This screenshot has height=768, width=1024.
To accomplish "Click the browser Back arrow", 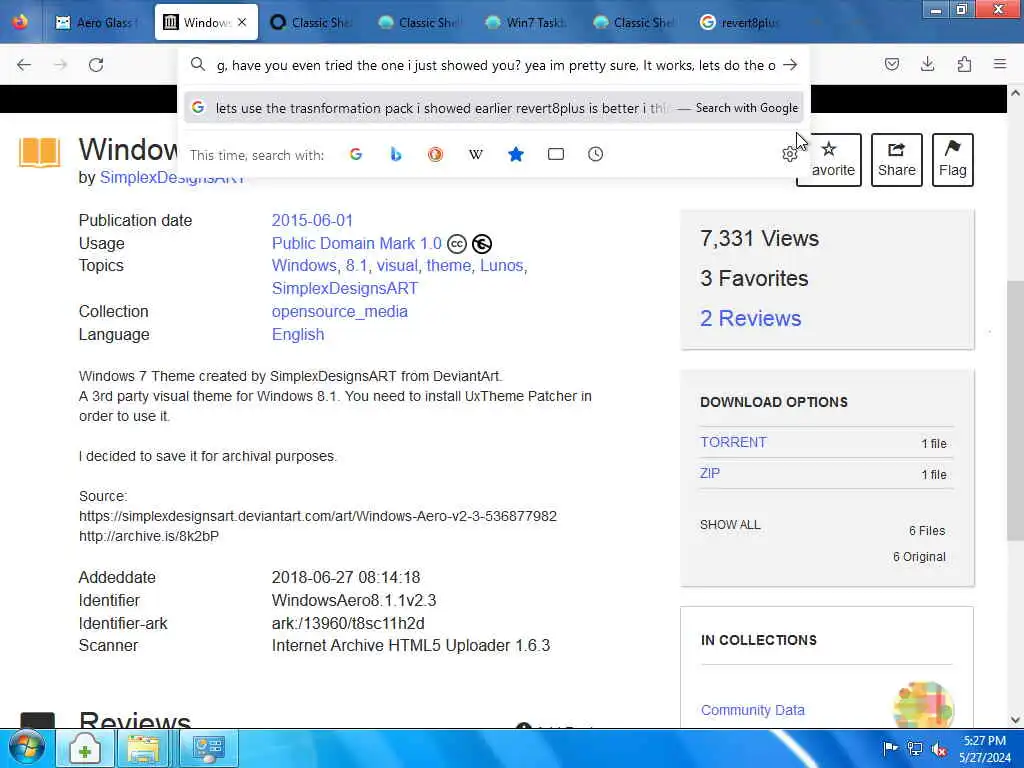I will coord(24,65).
